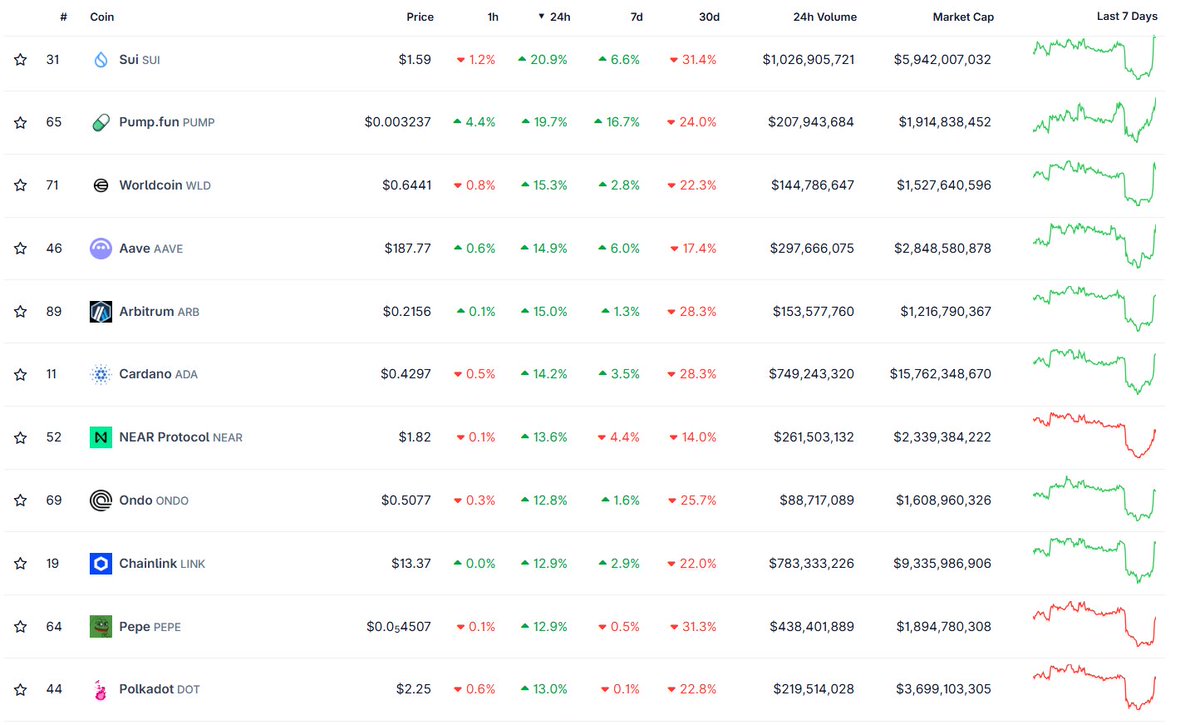Sort by the 24h column header
Image resolution: width=1200 pixels, height=725 pixels.
(553, 17)
